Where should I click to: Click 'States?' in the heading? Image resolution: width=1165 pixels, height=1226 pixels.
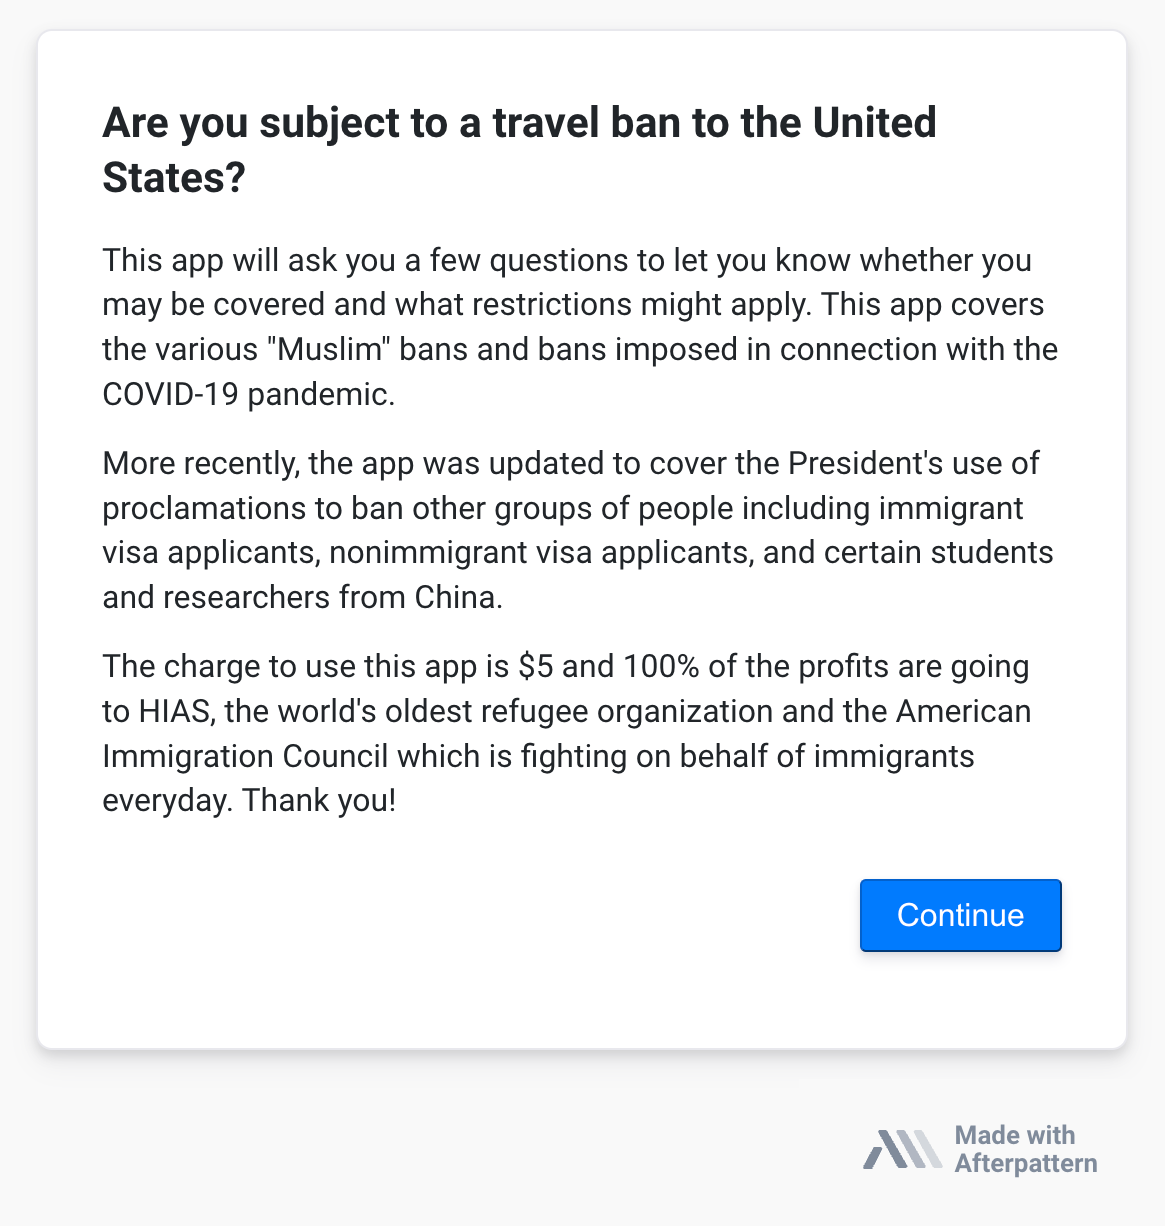174,178
